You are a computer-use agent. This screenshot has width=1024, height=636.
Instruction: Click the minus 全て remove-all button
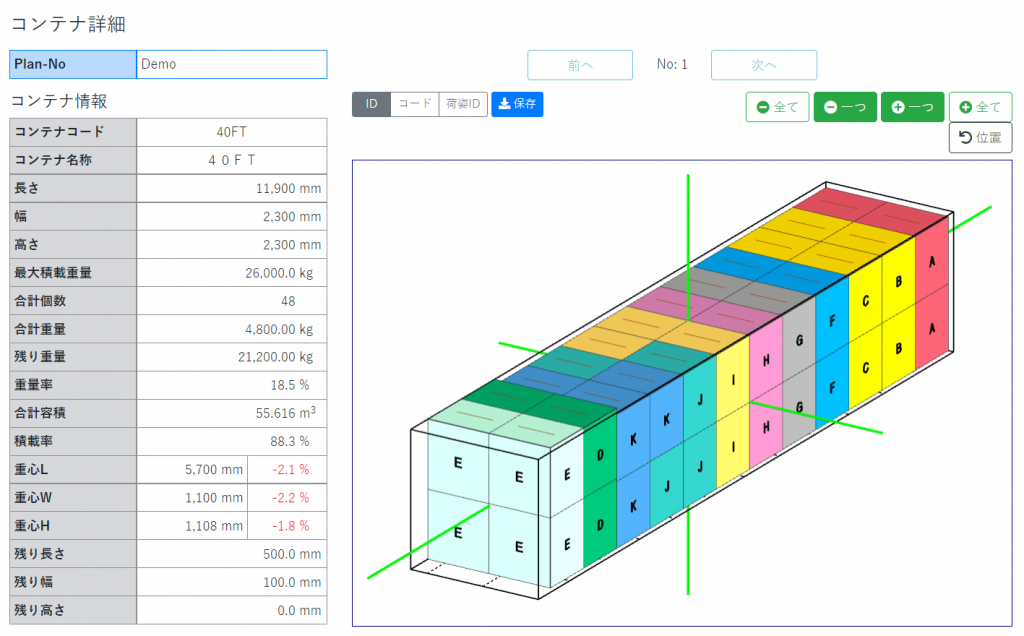coord(777,107)
